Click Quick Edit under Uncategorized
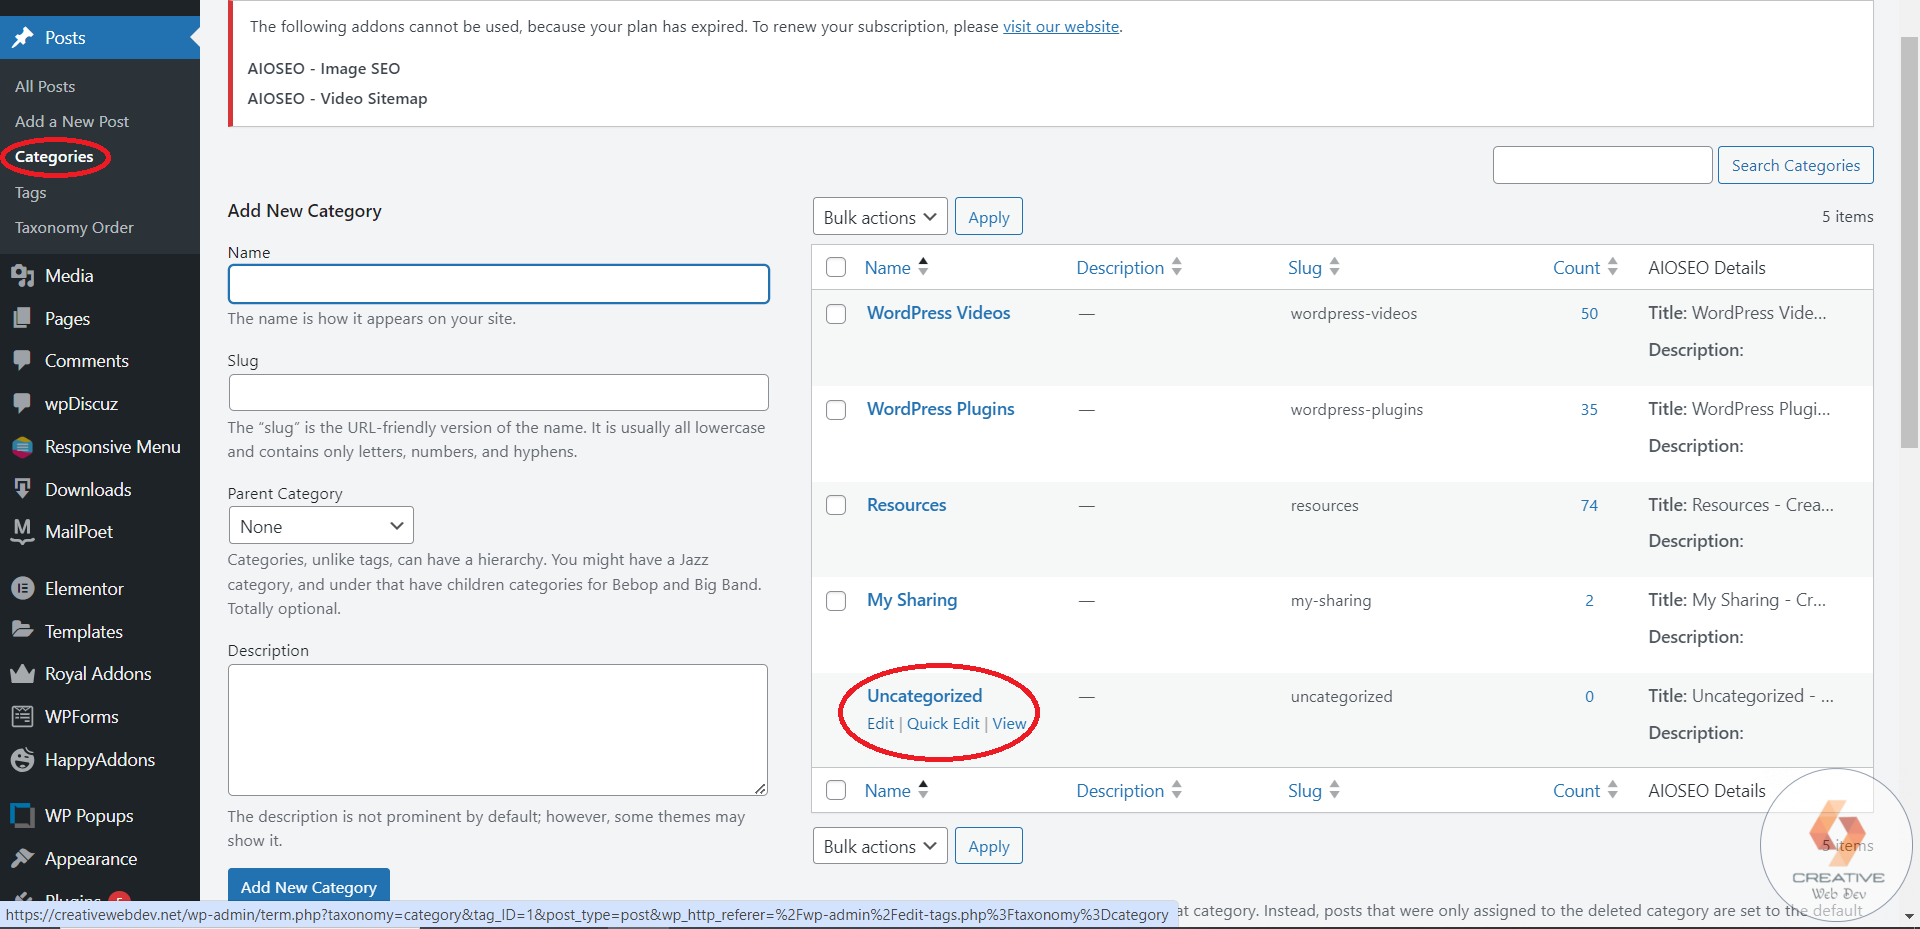This screenshot has width=1920, height=929. pyautogui.click(x=943, y=724)
